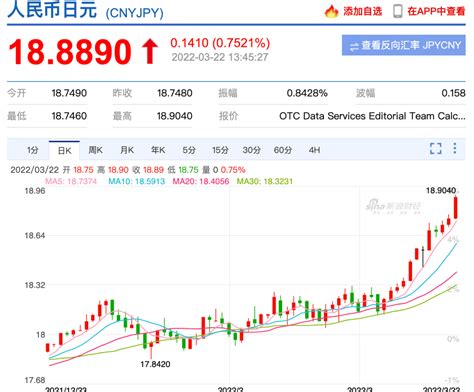
Task: Click the 波幅 value 0.158
Action: [453, 93]
